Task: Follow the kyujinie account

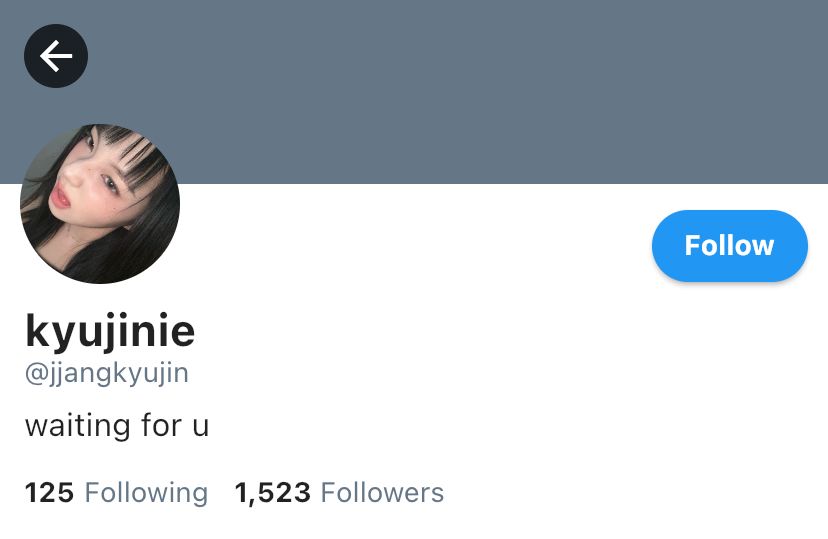Action: point(730,245)
